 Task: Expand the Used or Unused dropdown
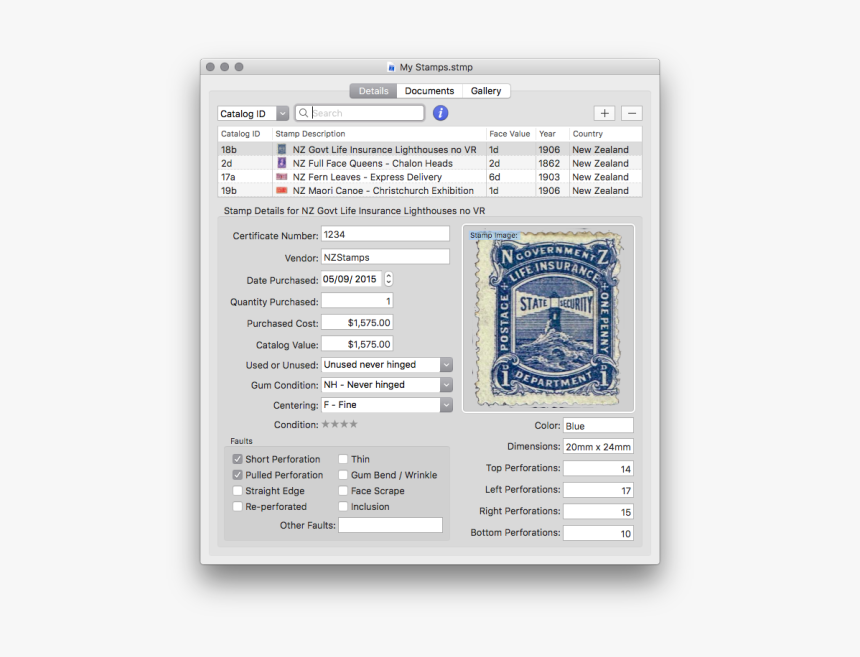click(x=446, y=365)
